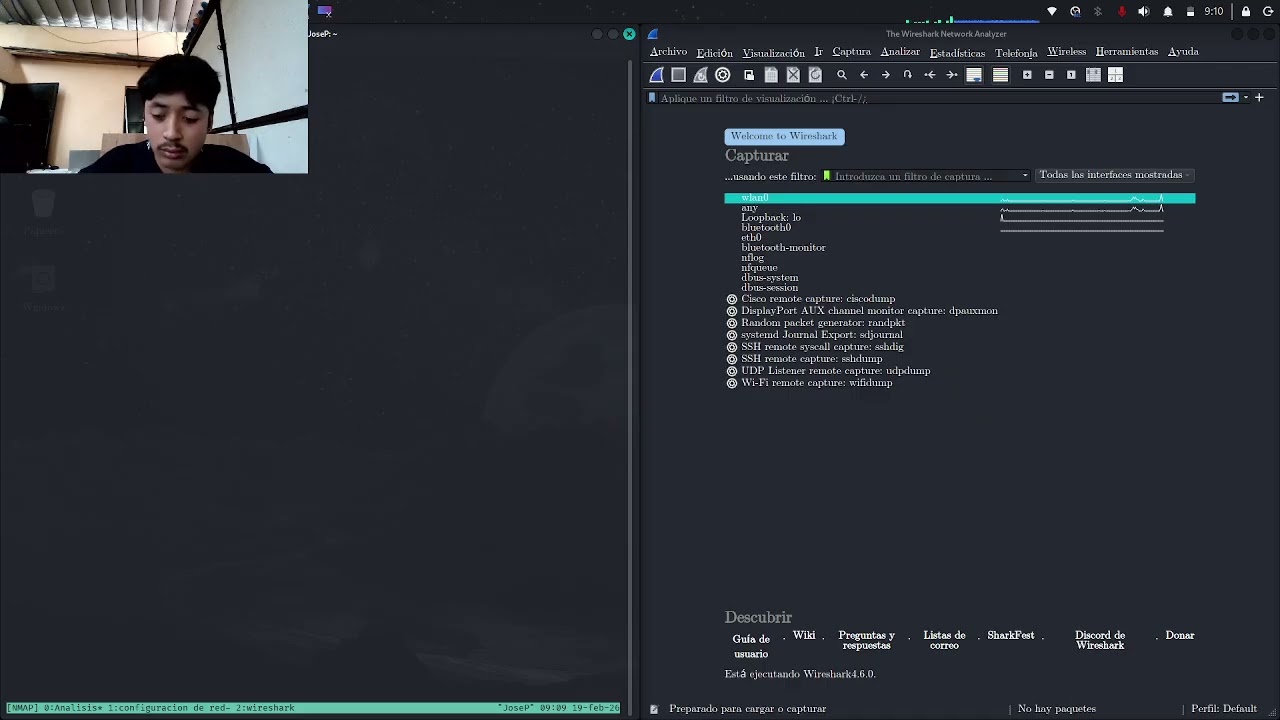Open 'Preguntas y respuestas' link

coord(866,640)
